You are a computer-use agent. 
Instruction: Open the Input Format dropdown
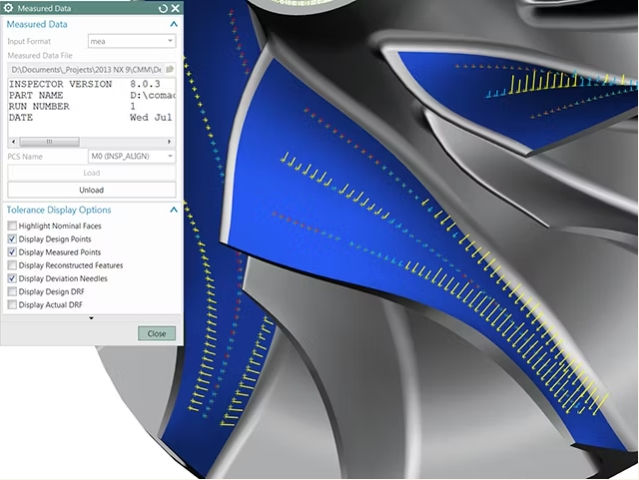pyautogui.click(x=131, y=41)
